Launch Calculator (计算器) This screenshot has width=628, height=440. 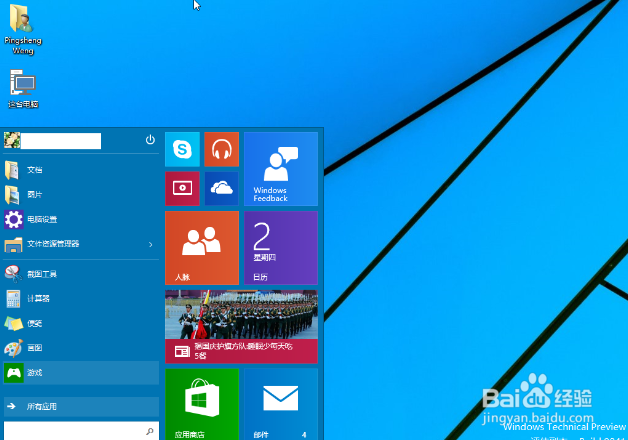coord(81,299)
